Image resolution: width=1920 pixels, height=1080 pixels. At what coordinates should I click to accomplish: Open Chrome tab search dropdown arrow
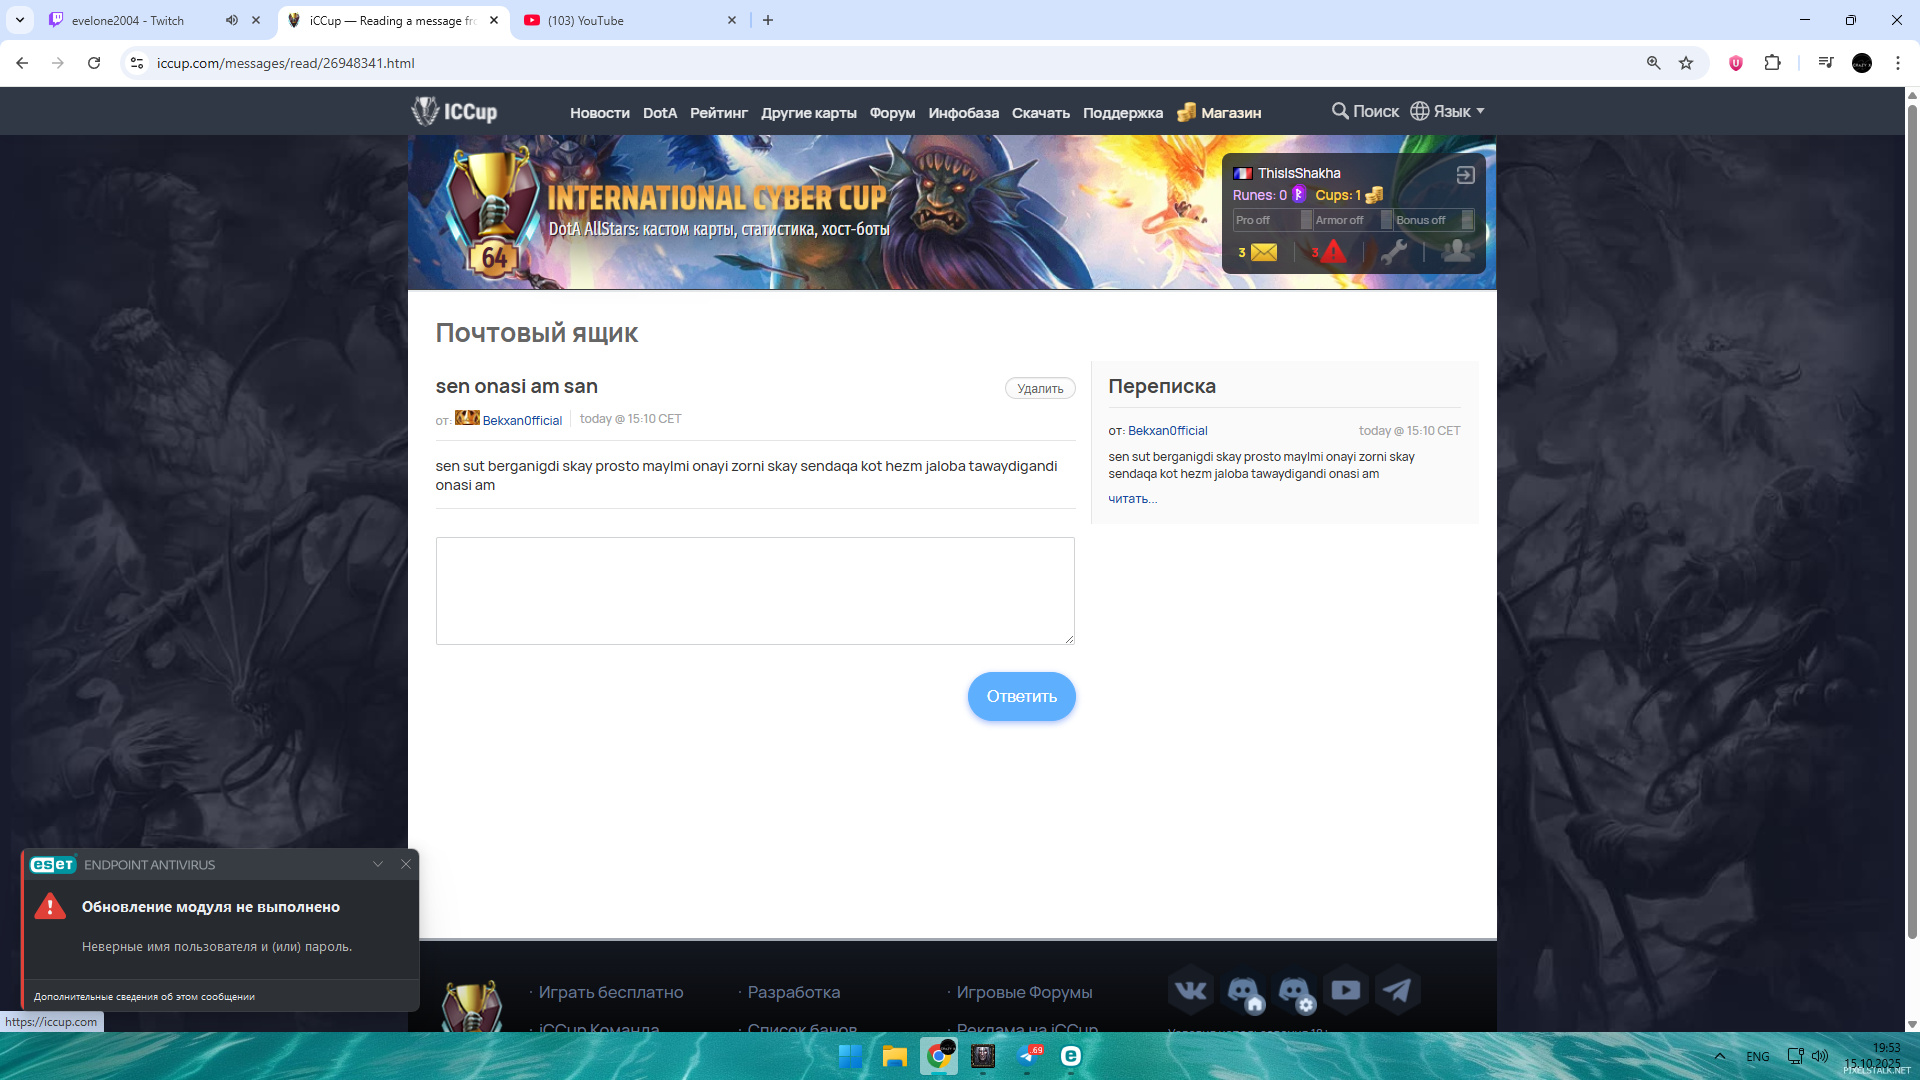[20, 20]
